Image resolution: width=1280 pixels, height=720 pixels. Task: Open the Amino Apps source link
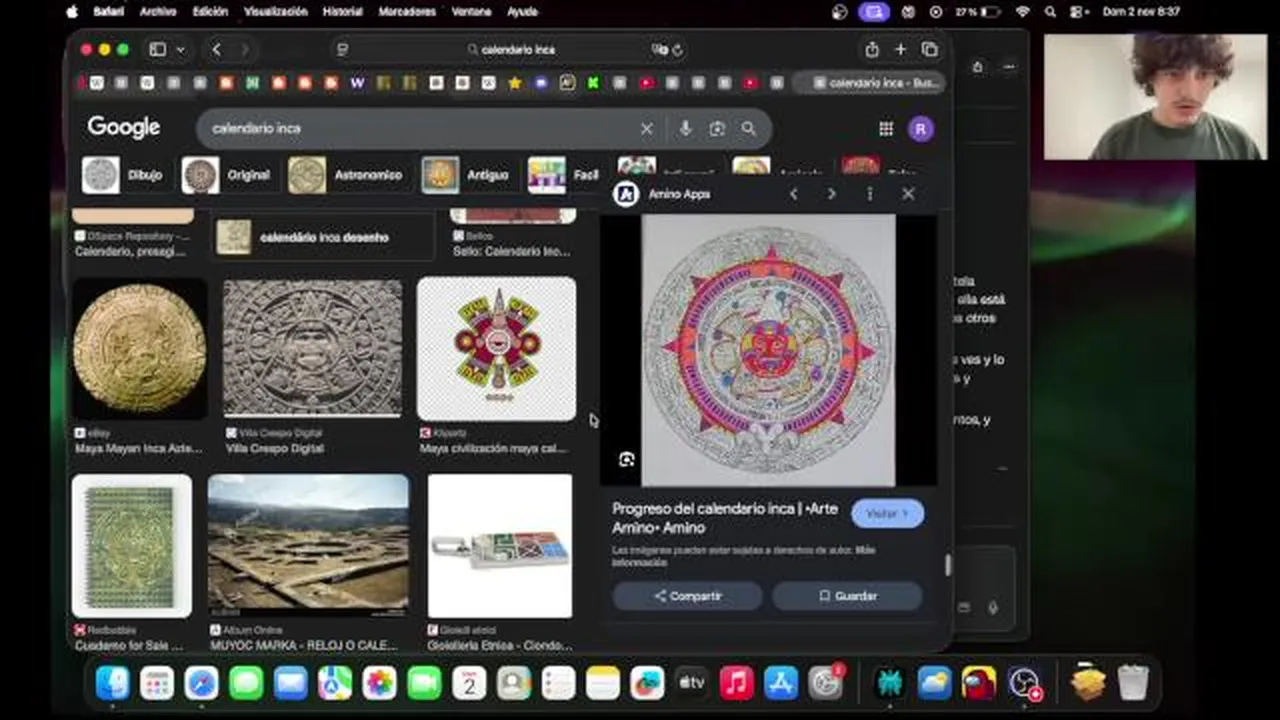pos(662,194)
